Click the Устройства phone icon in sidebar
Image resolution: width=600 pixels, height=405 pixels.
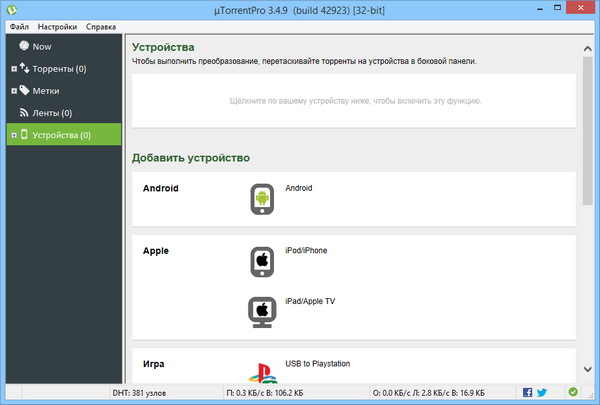(24, 134)
